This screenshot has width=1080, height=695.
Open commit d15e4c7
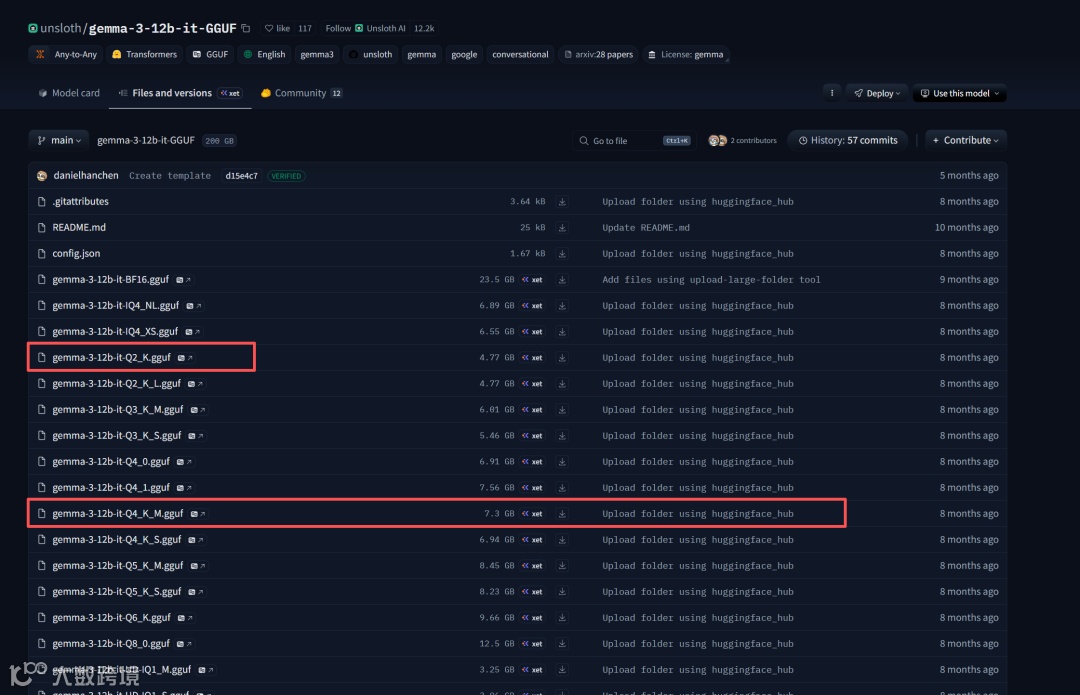241,176
